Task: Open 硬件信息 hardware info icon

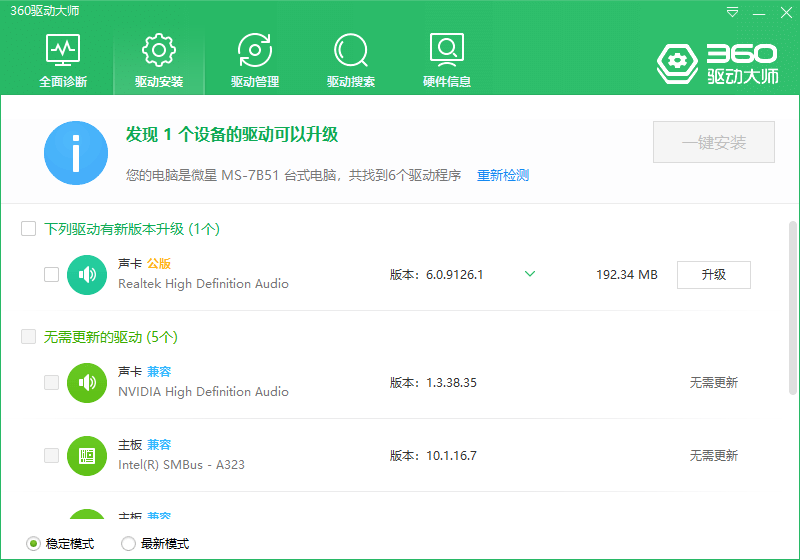Action: [x=447, y=50]
